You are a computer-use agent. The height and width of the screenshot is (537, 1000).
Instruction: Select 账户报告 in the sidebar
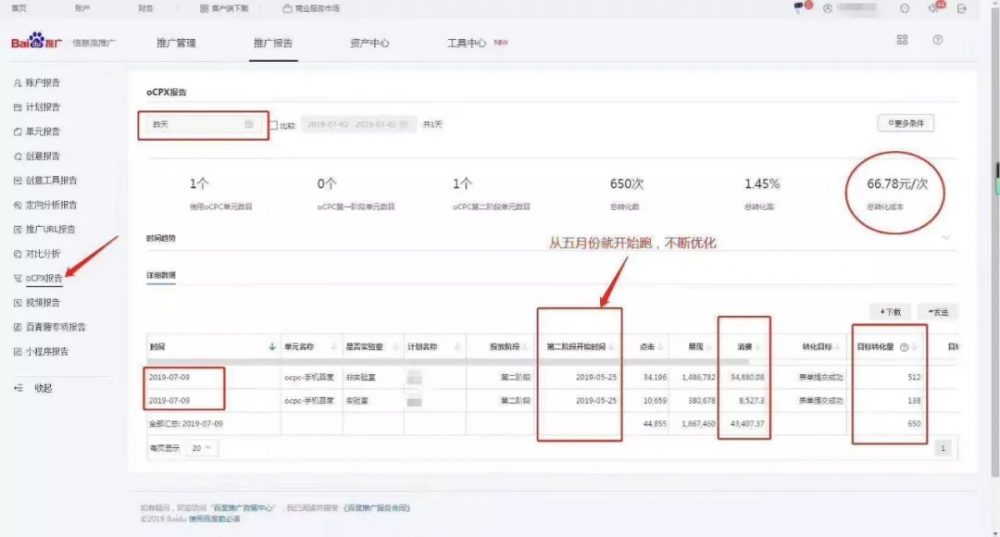43,83
